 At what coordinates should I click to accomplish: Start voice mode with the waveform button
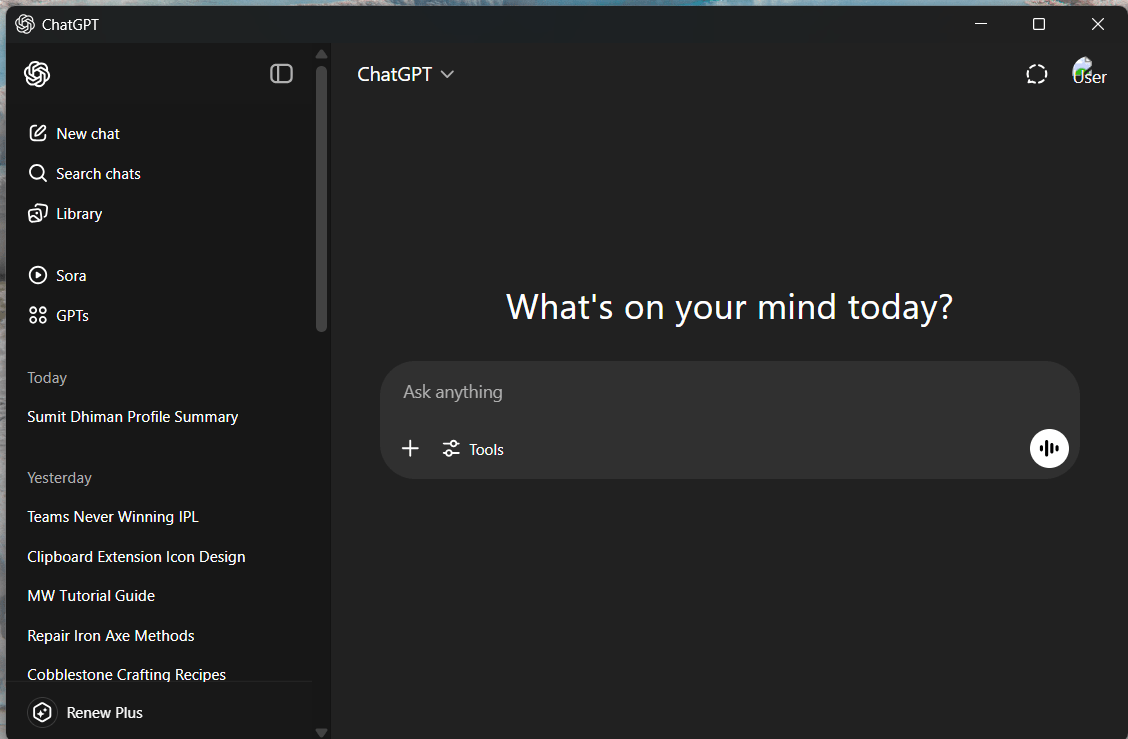[x=1049, y=448]
